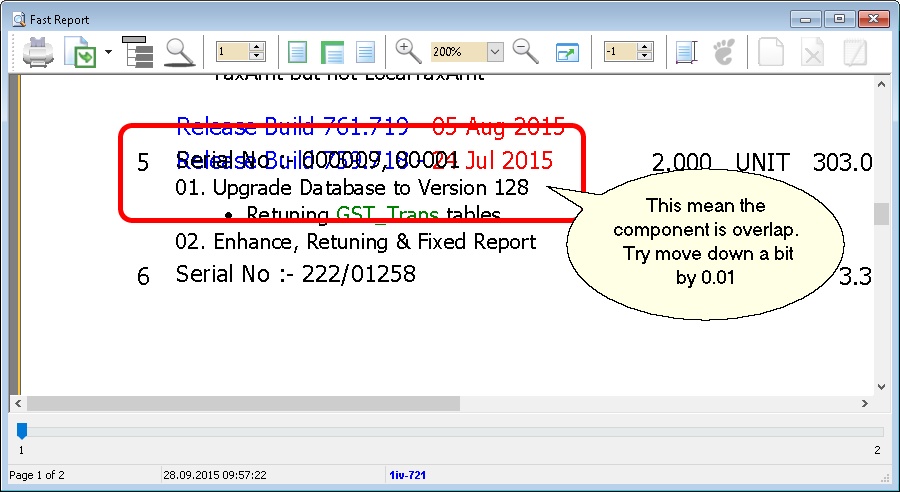The width and height of the screenshot is (900, 492).
Task: Expand the 200% zoom level dropdown
Action: [495, 51]
